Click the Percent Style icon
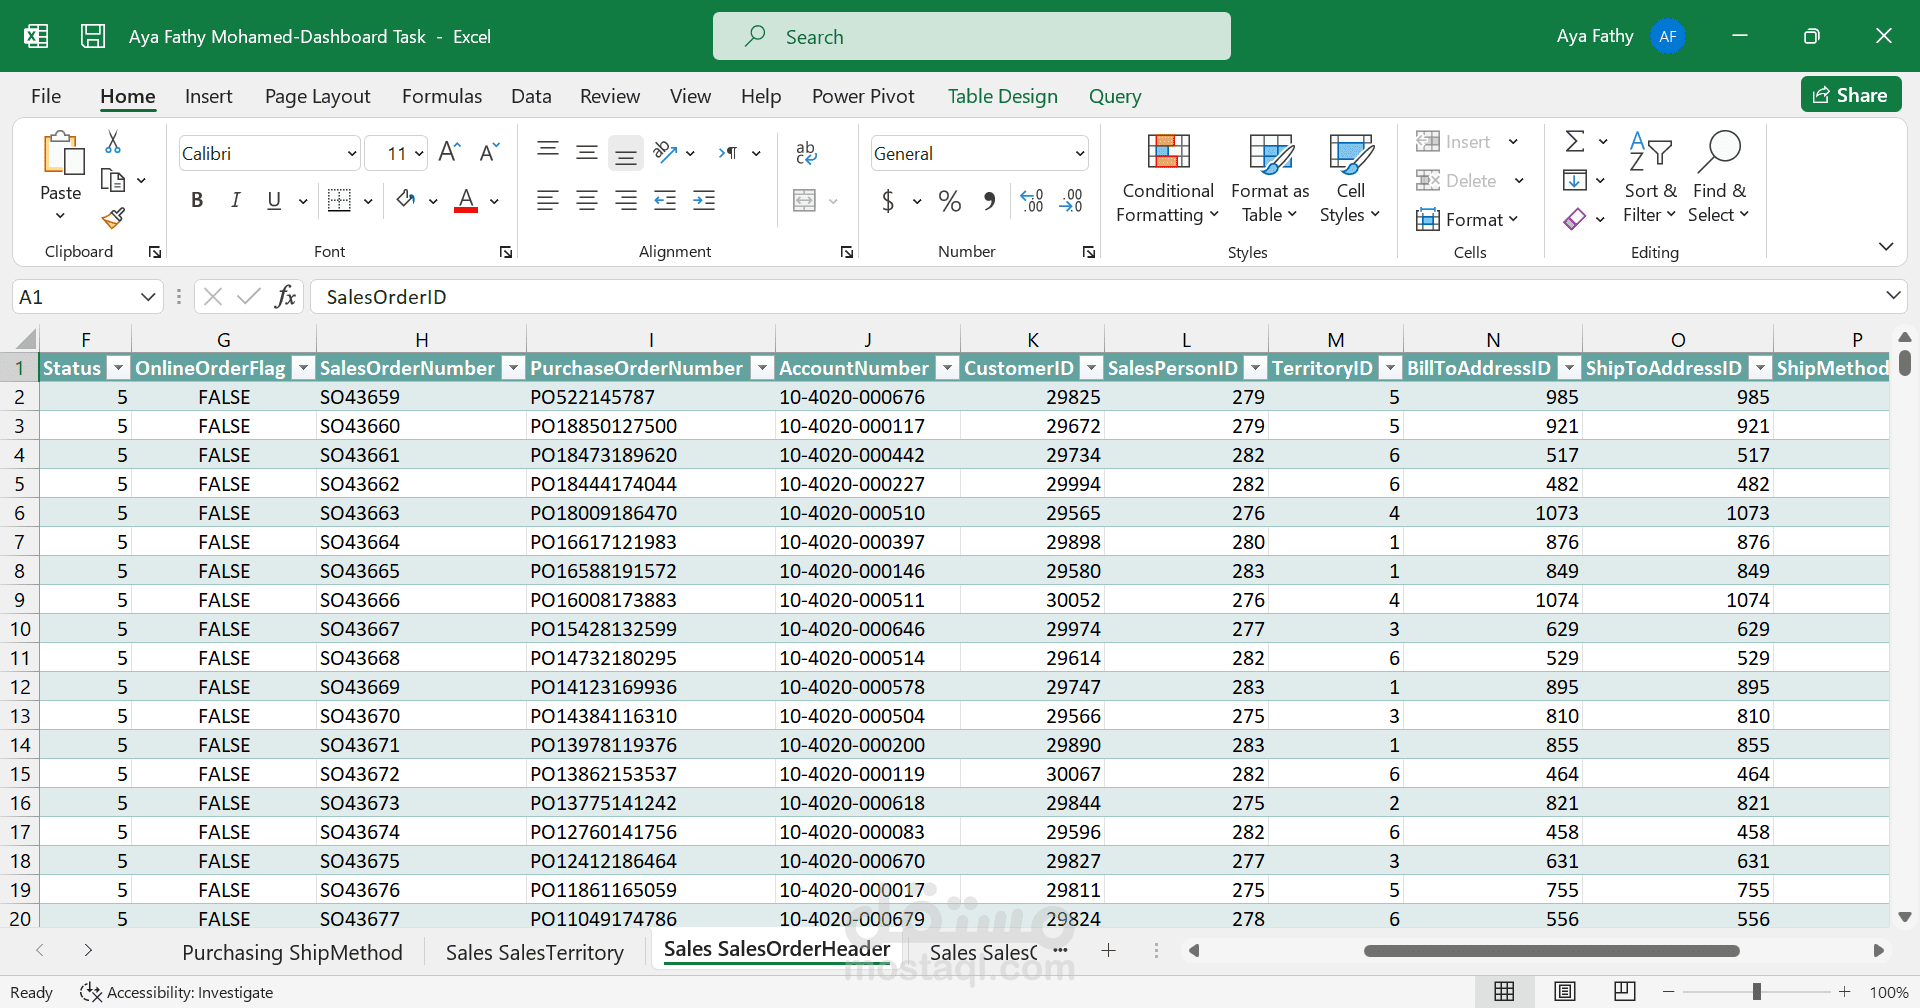This screenshot has width=1920, height=1008. 949,201
